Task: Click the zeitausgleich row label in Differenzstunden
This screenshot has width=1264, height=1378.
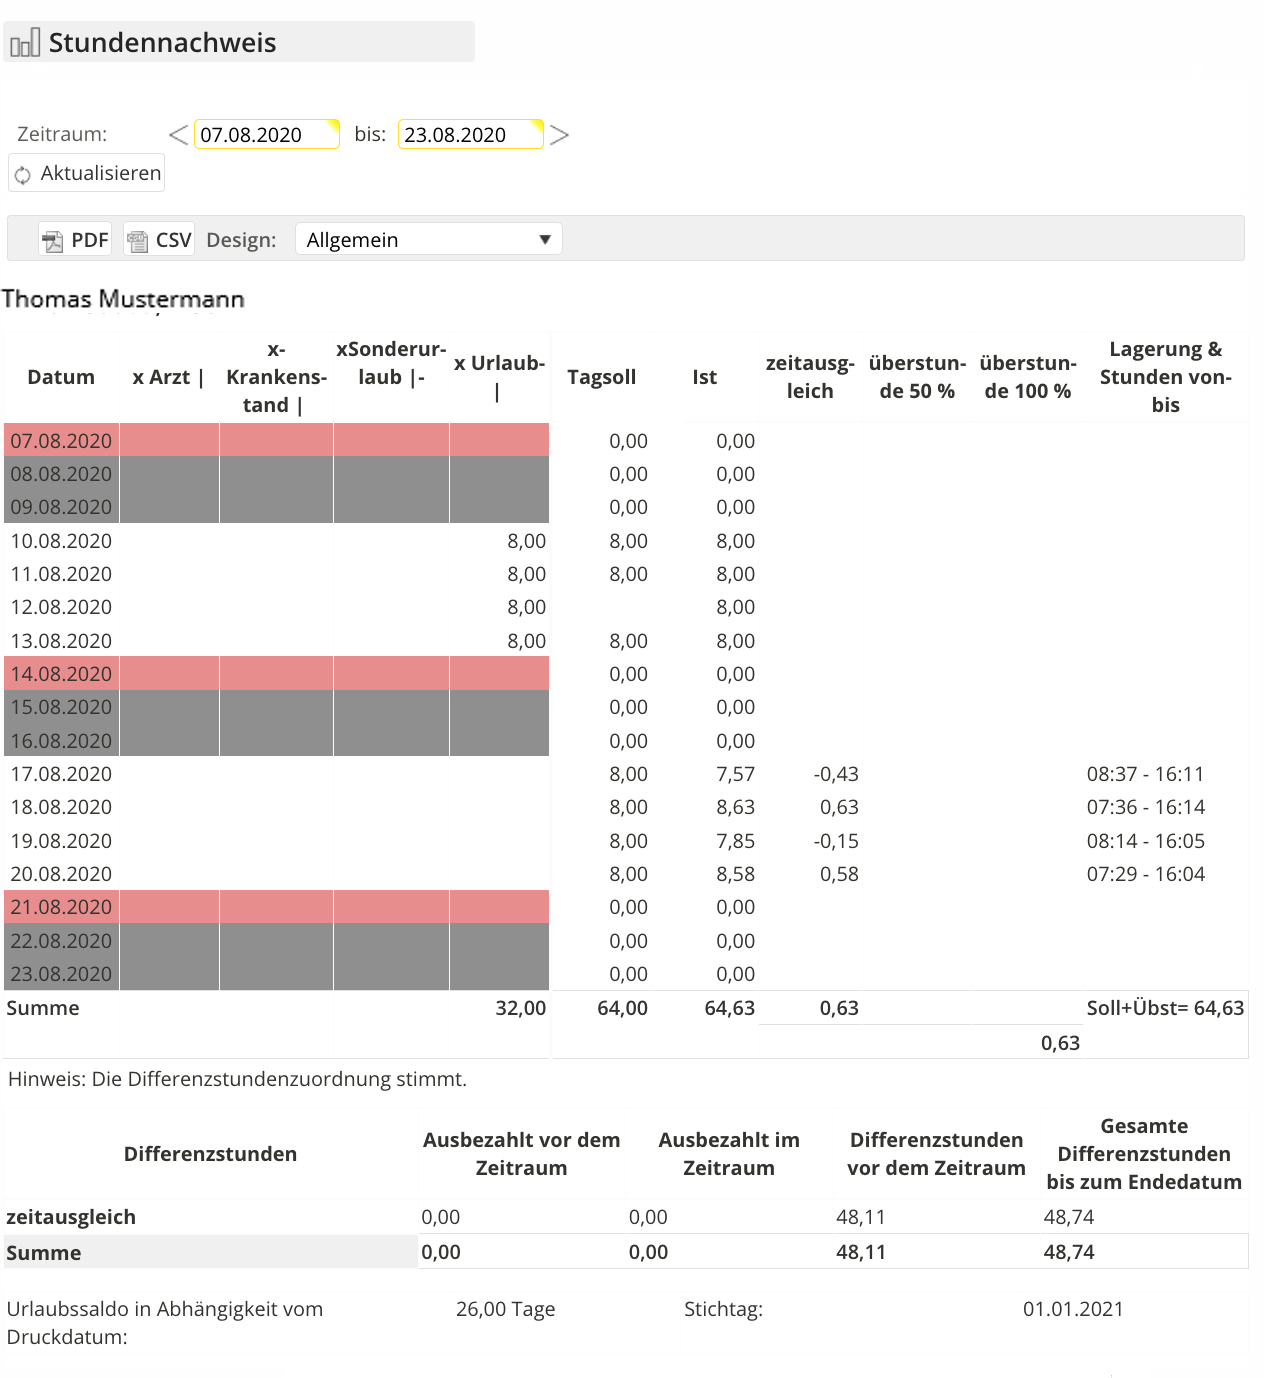Action: [x=71, y=1217]
